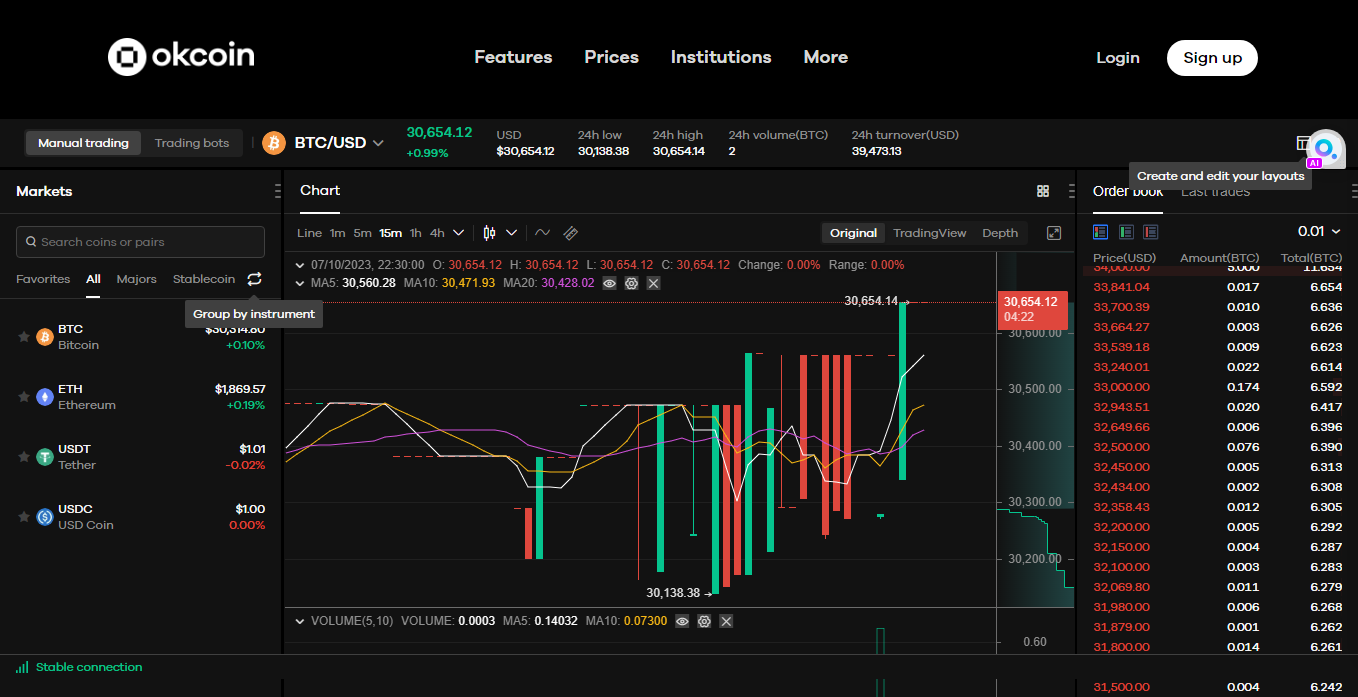Open the indicators line icon
The width and height of the screenshot is (1358, 697).
542,233
